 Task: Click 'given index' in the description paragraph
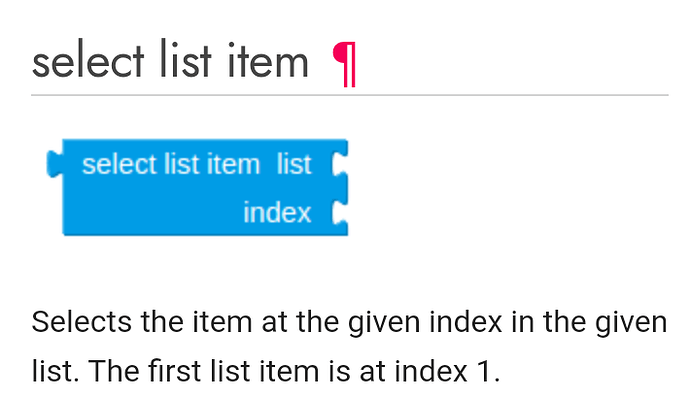pos(425,323)
